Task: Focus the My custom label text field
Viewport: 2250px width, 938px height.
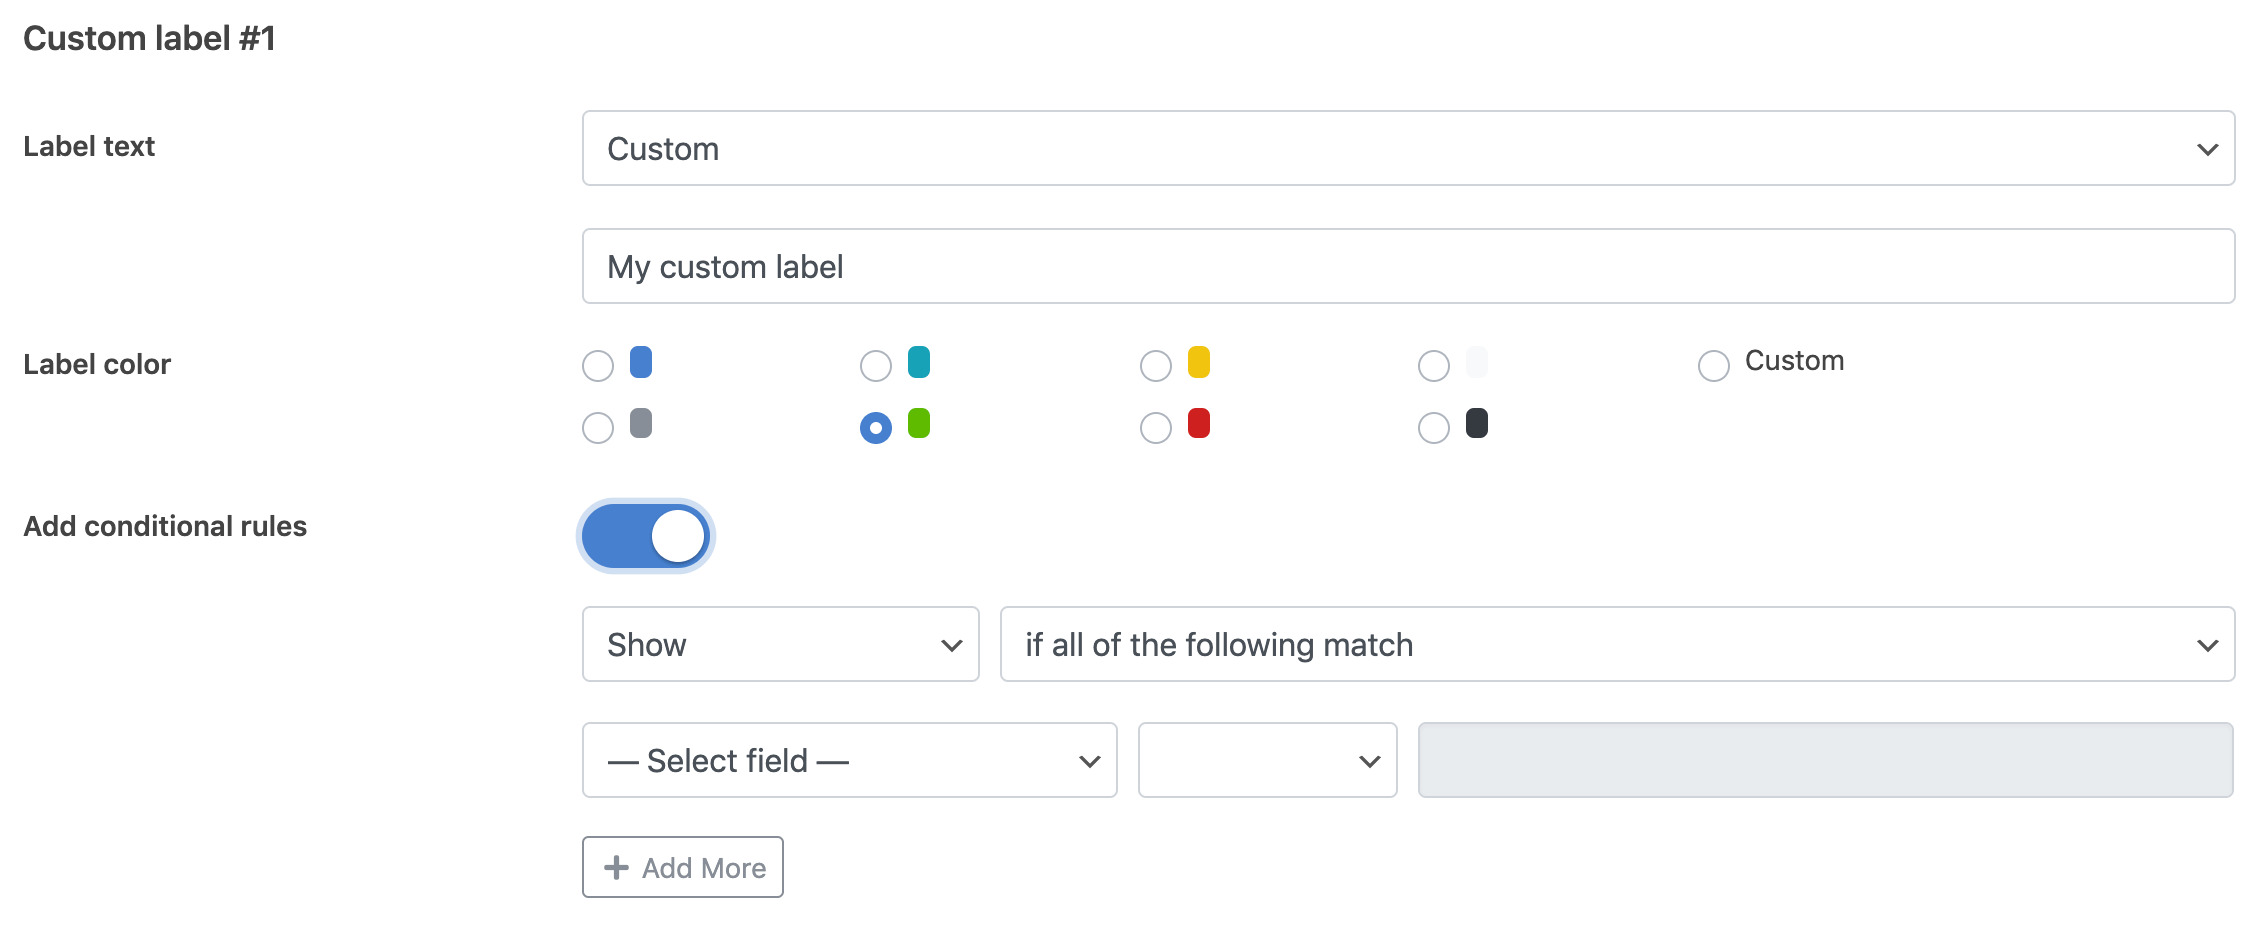Action: 1408,266
